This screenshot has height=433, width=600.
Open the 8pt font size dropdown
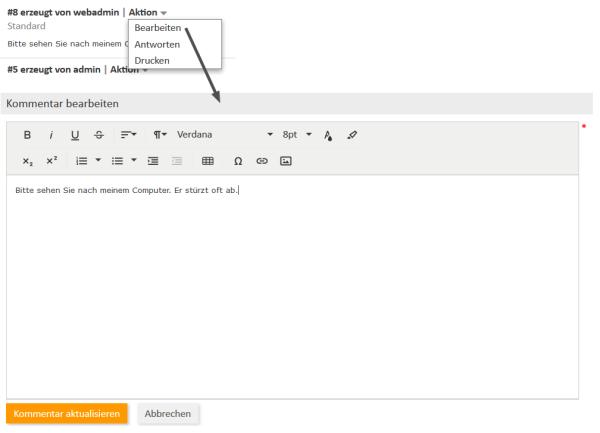click(297, 135)
